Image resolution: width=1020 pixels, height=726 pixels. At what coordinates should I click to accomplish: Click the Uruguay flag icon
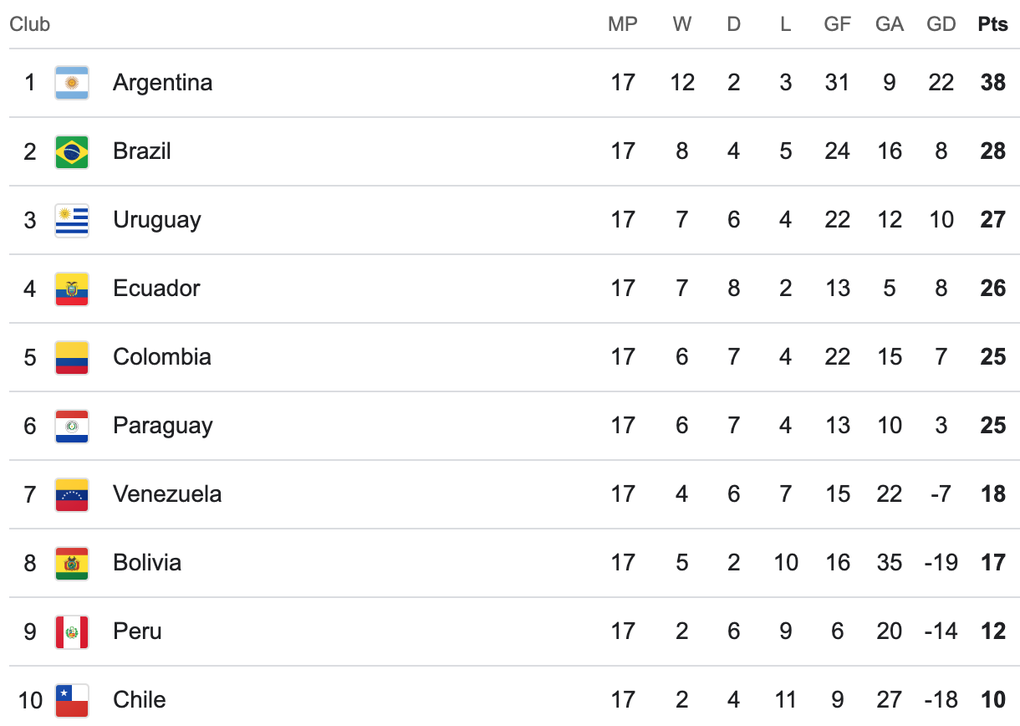pos(72,220)
